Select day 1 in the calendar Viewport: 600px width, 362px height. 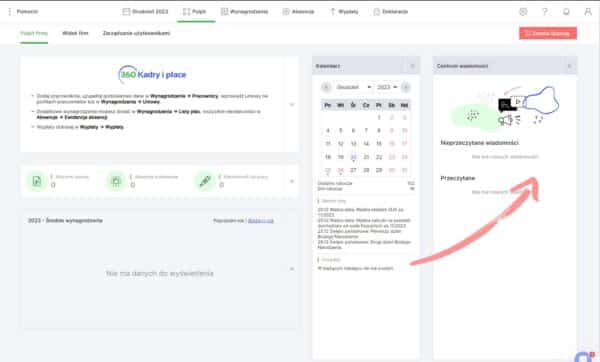[x=379, y=117]
